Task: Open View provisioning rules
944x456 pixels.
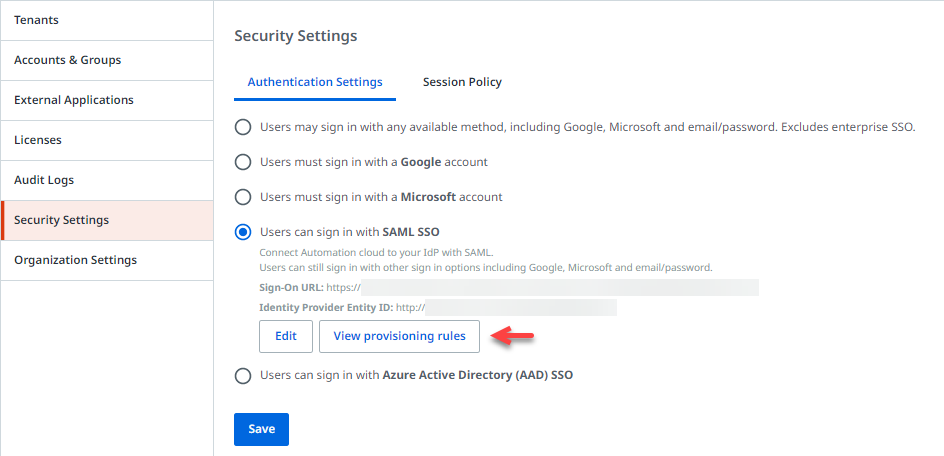Action: pyautogui.click(x=399, y=336)
